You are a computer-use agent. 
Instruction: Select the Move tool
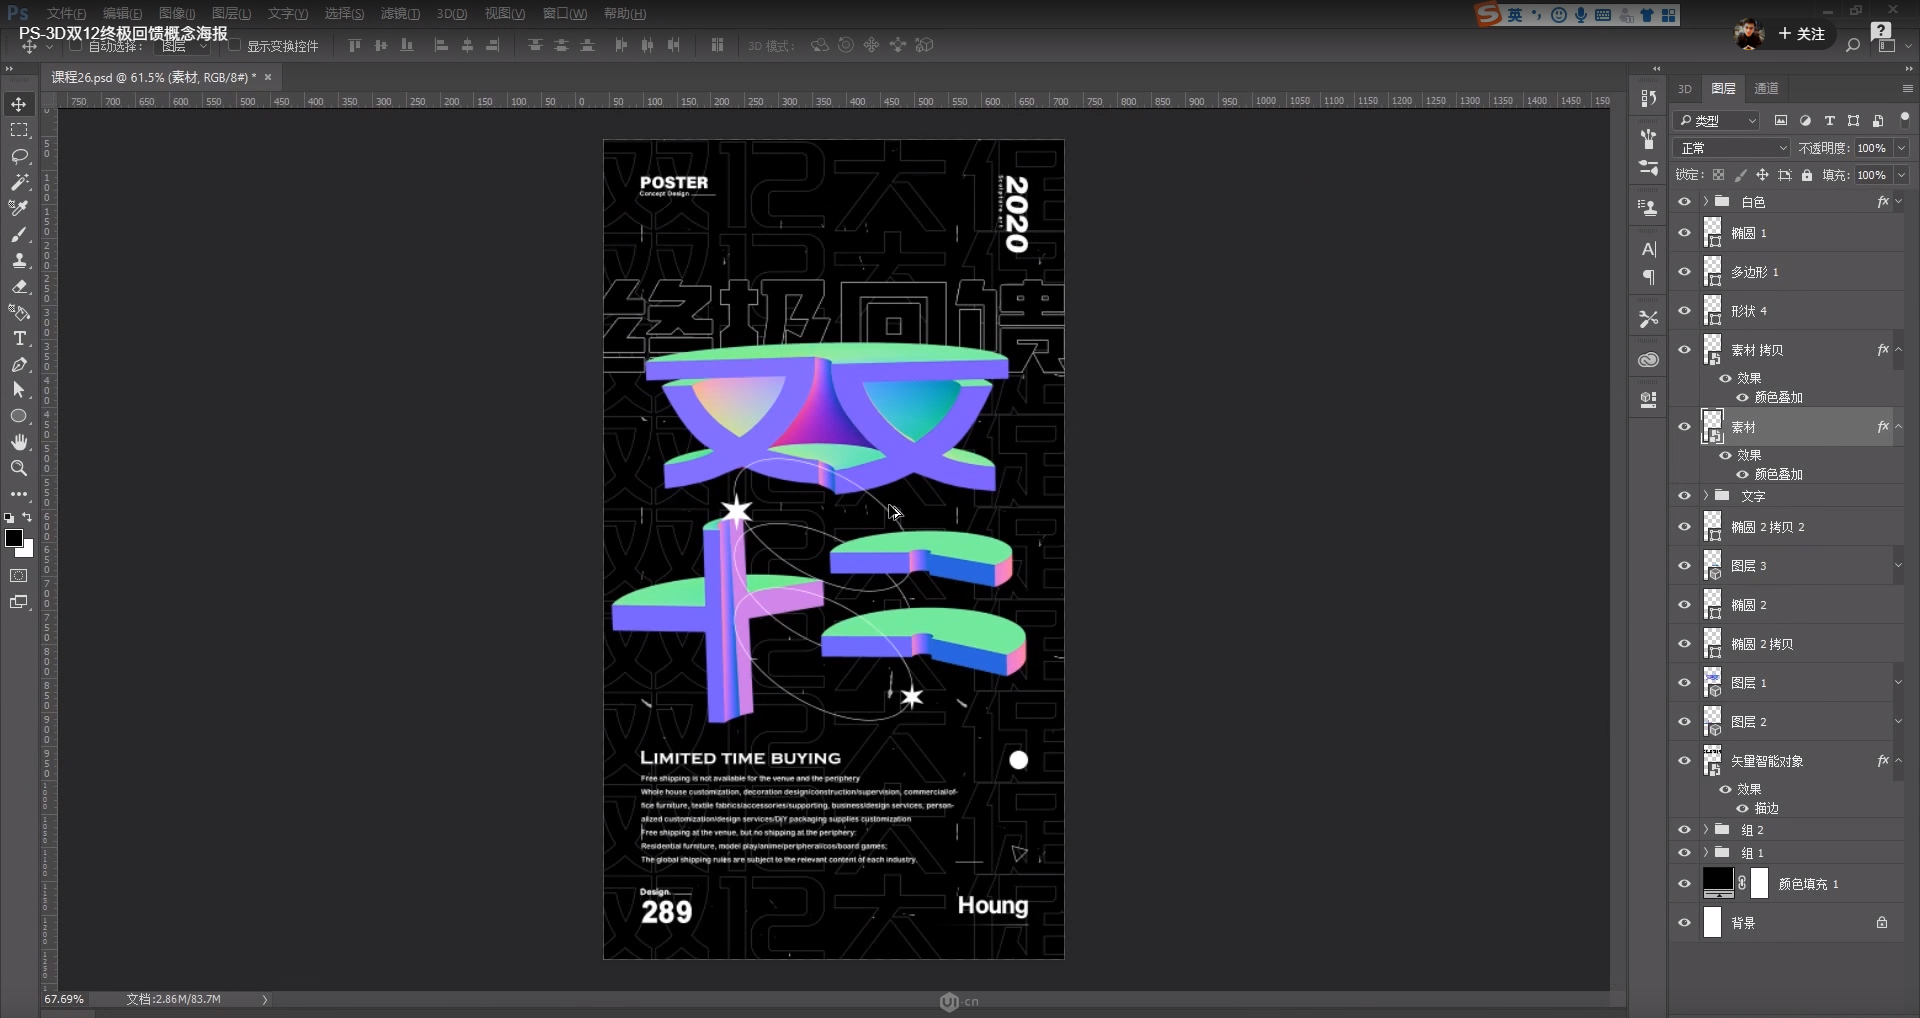(x=19, y=104)
